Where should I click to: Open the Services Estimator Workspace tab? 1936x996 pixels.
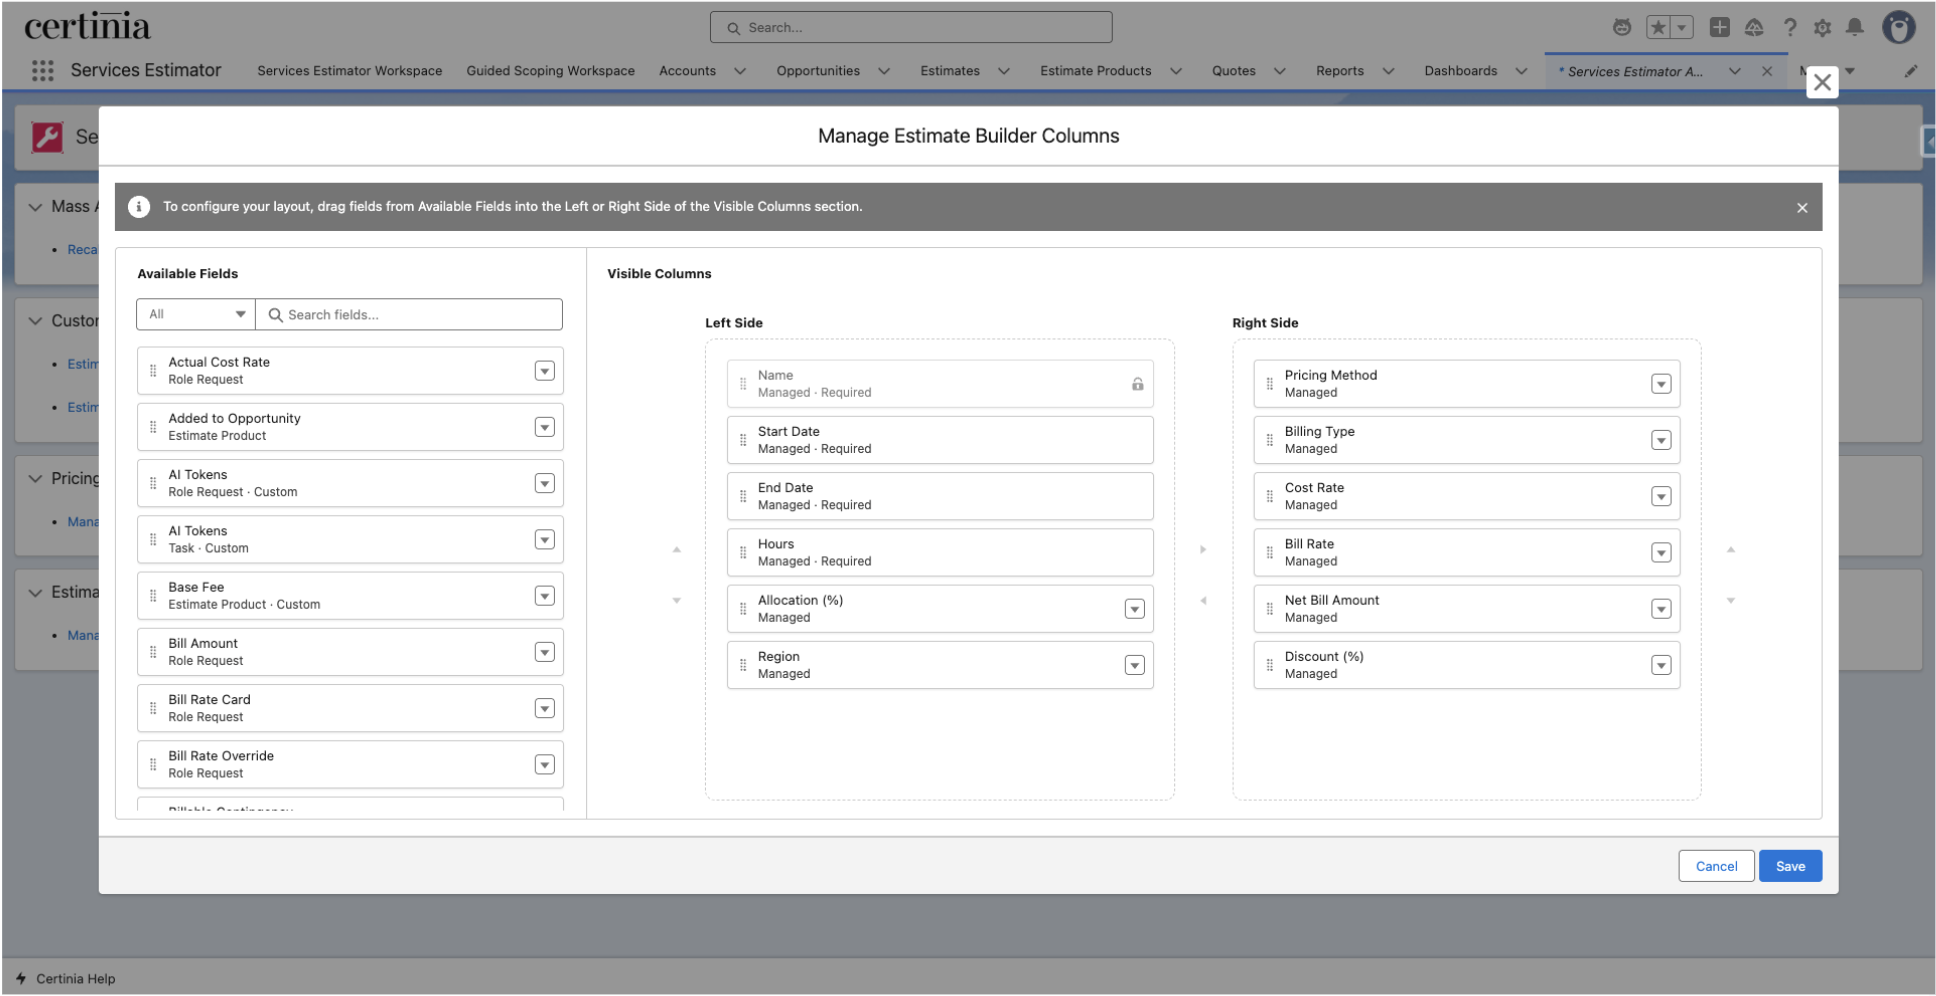pos(349,71)
